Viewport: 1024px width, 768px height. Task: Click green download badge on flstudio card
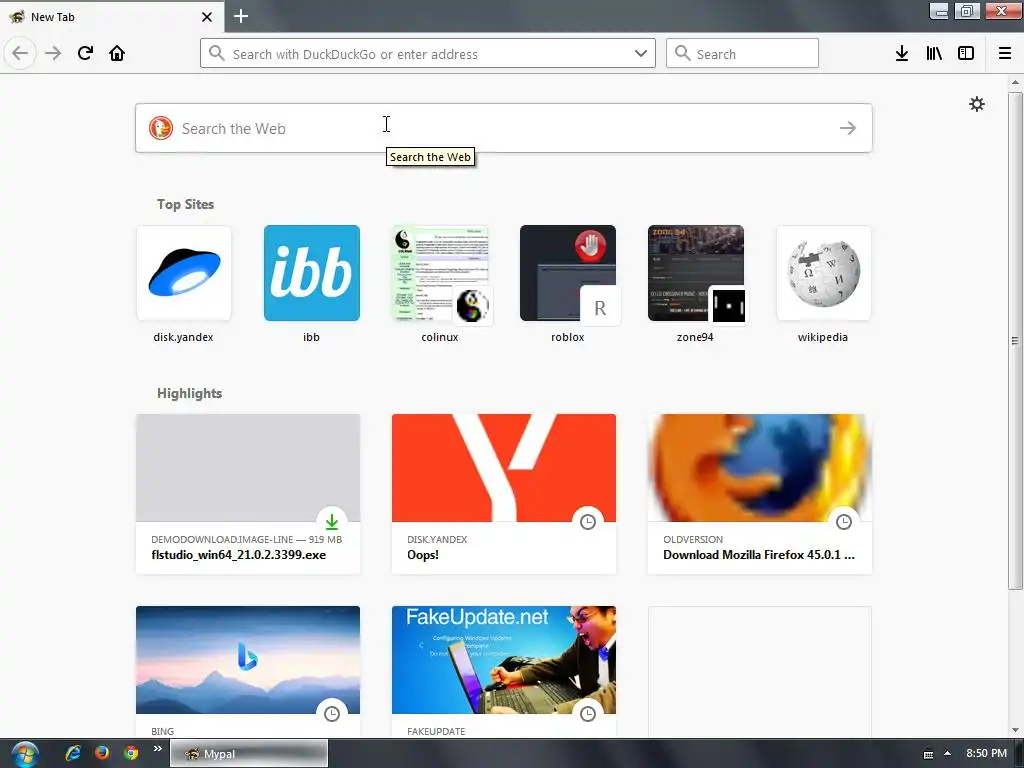332,522
